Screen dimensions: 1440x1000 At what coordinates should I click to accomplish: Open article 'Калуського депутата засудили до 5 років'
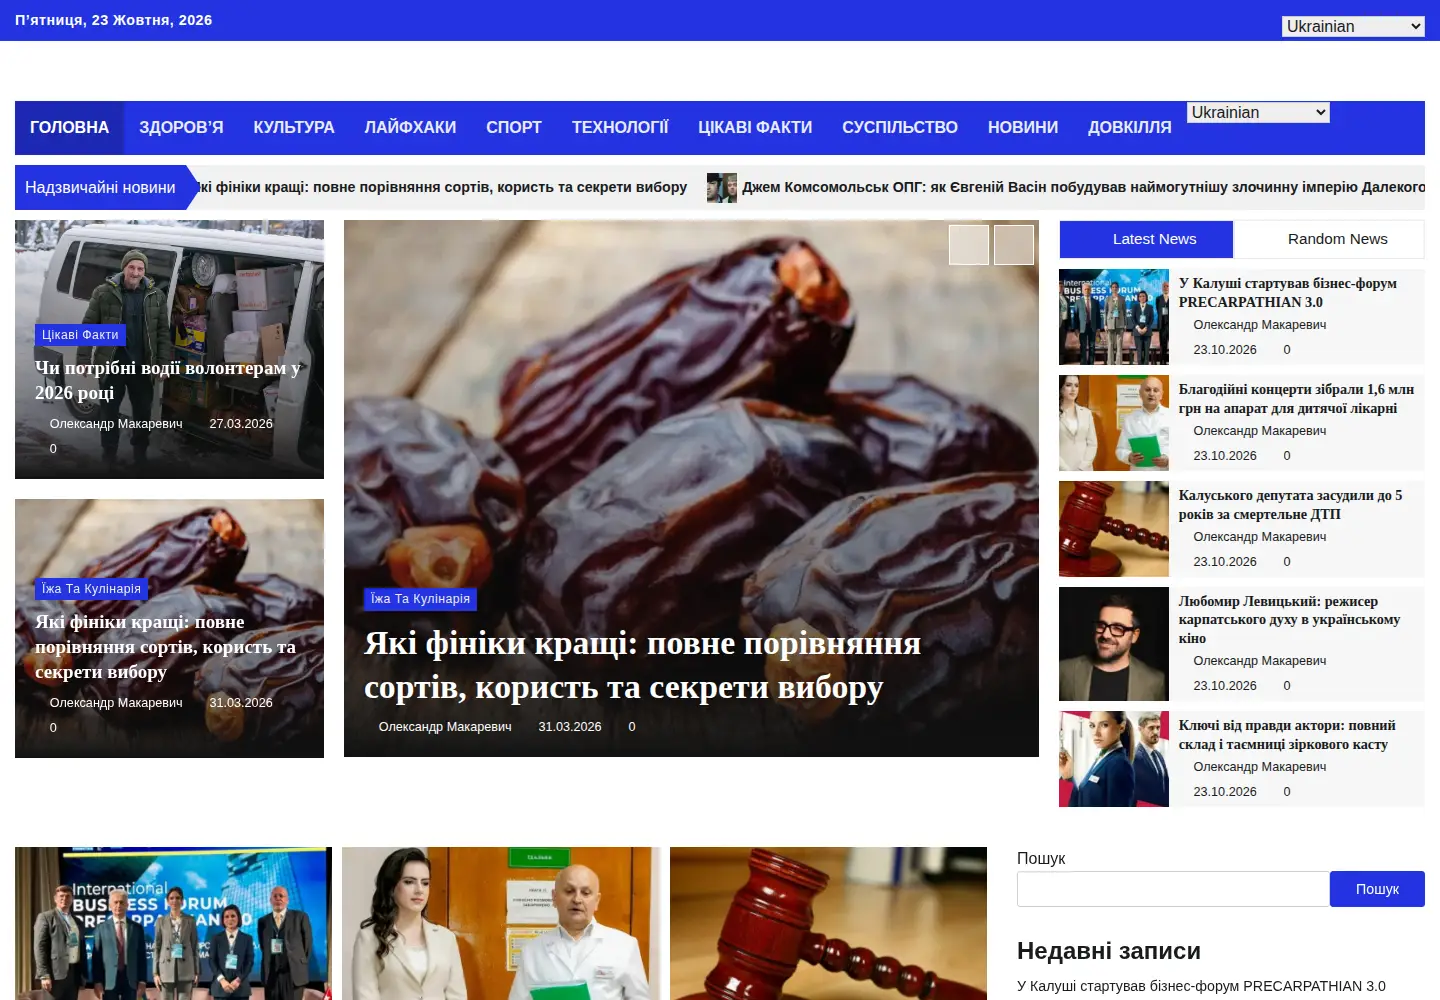[1290, 504]
